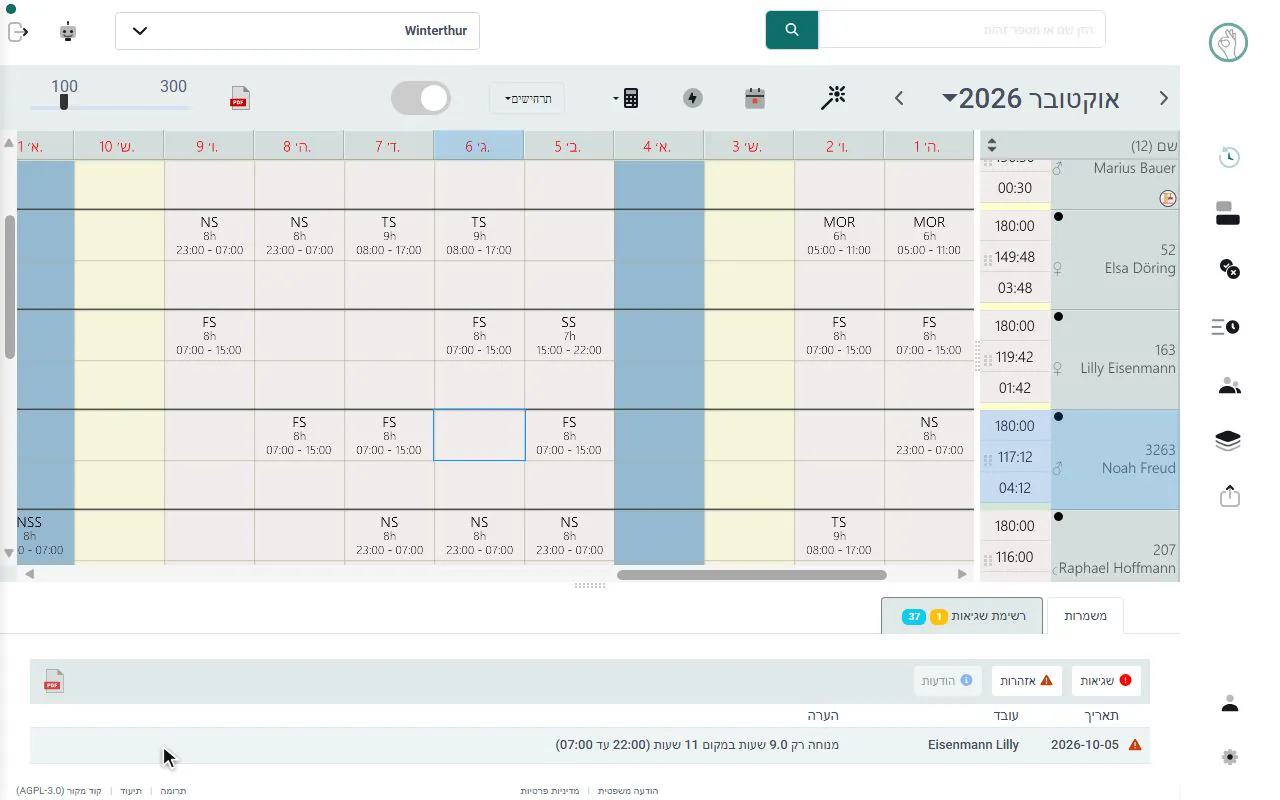Click the stacked layers sidebar icon

pos(1229,441)
